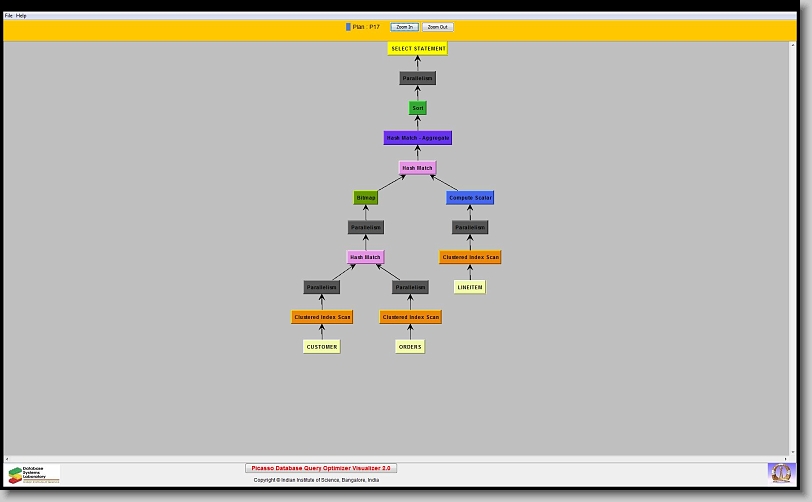
Task: Click the purple Hash Match - Aggregate node
Action: pyautogui.click(x=417, y=138)
